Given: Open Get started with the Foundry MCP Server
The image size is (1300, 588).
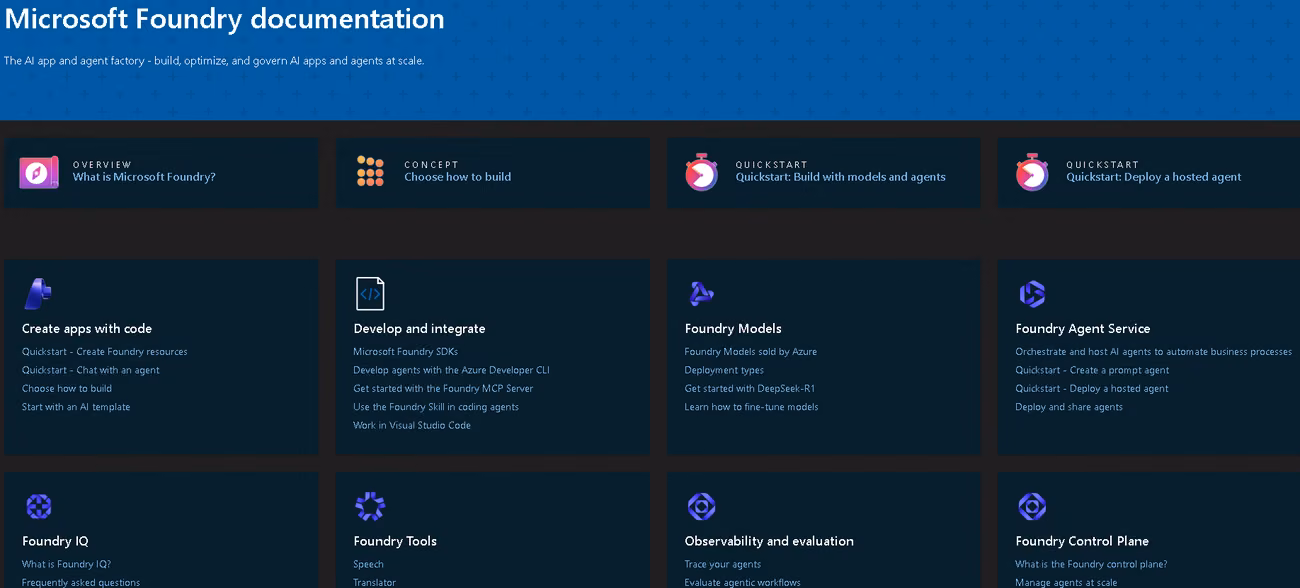Looking at the screenshot, I should (443, 389).
